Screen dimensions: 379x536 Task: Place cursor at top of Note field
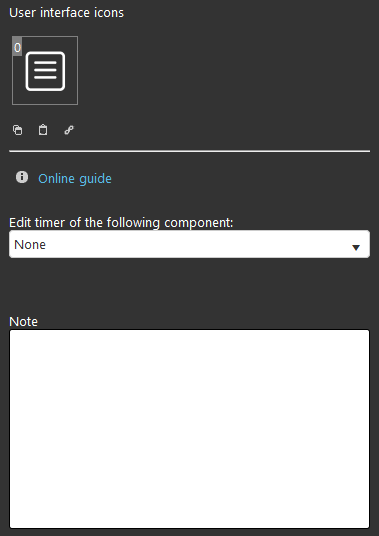coord(189,338)
